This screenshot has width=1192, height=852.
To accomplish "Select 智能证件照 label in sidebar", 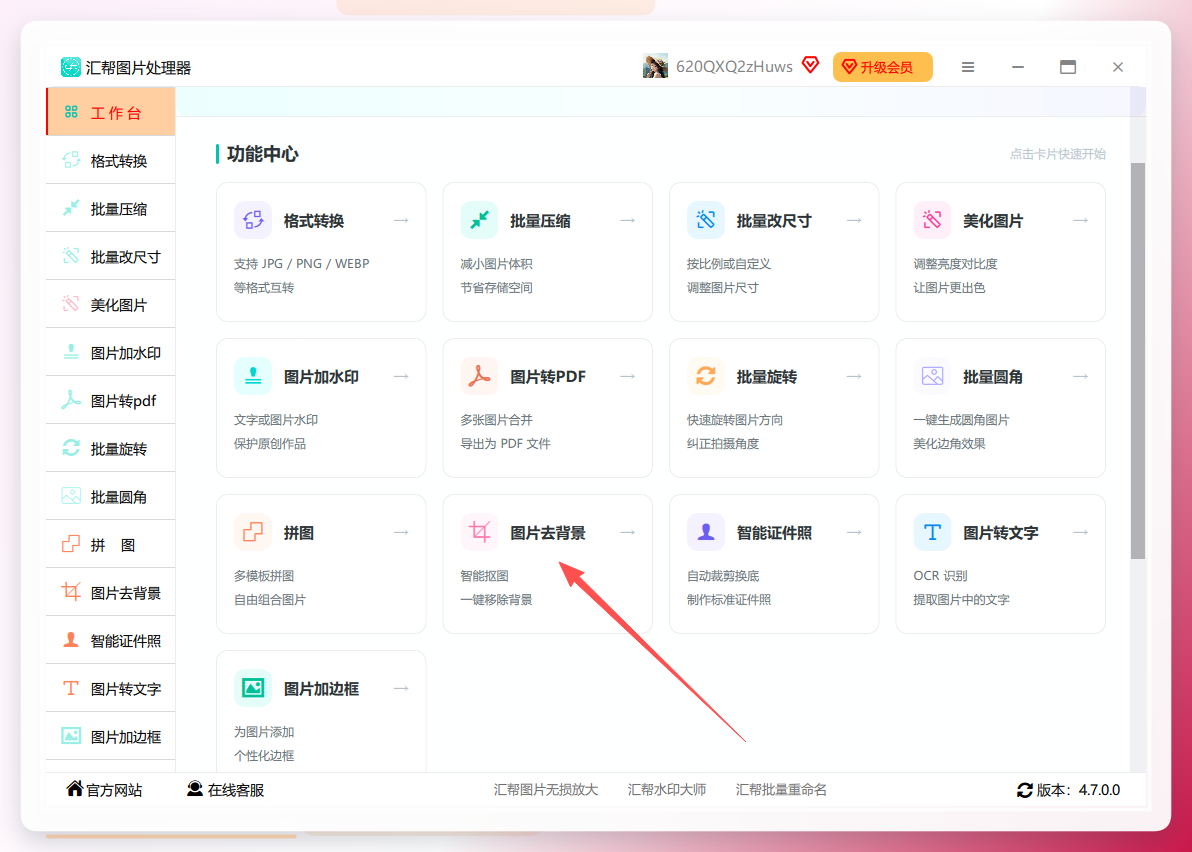I will [125, 641].
